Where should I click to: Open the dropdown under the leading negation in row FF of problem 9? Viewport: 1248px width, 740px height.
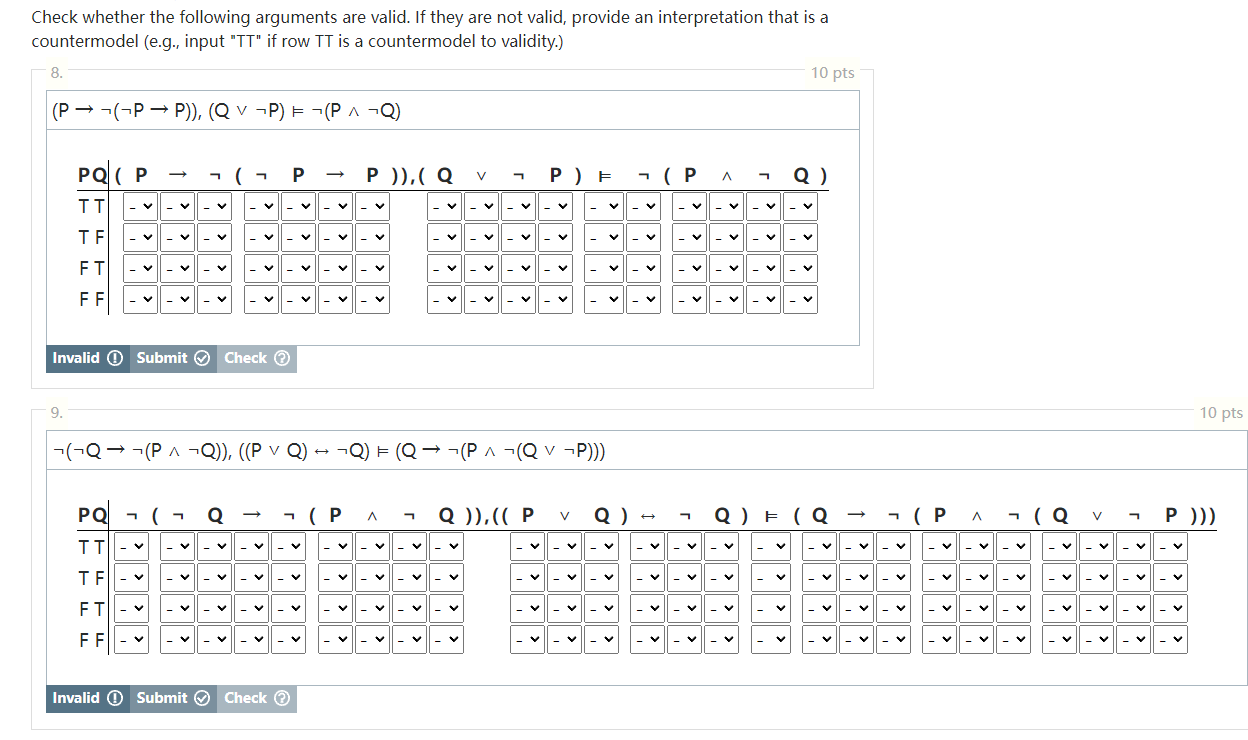131,639
